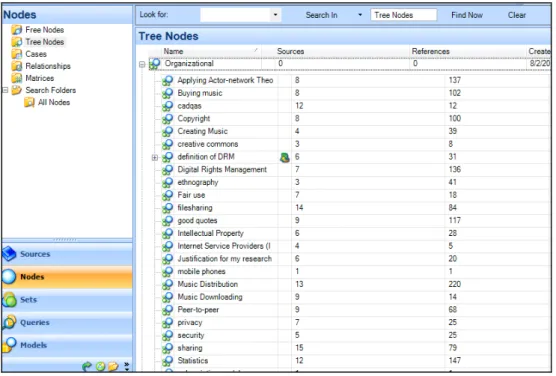Switch to the Models navigation pane
This screenshot has height=376, width=556.
click(x=67, y=345)
